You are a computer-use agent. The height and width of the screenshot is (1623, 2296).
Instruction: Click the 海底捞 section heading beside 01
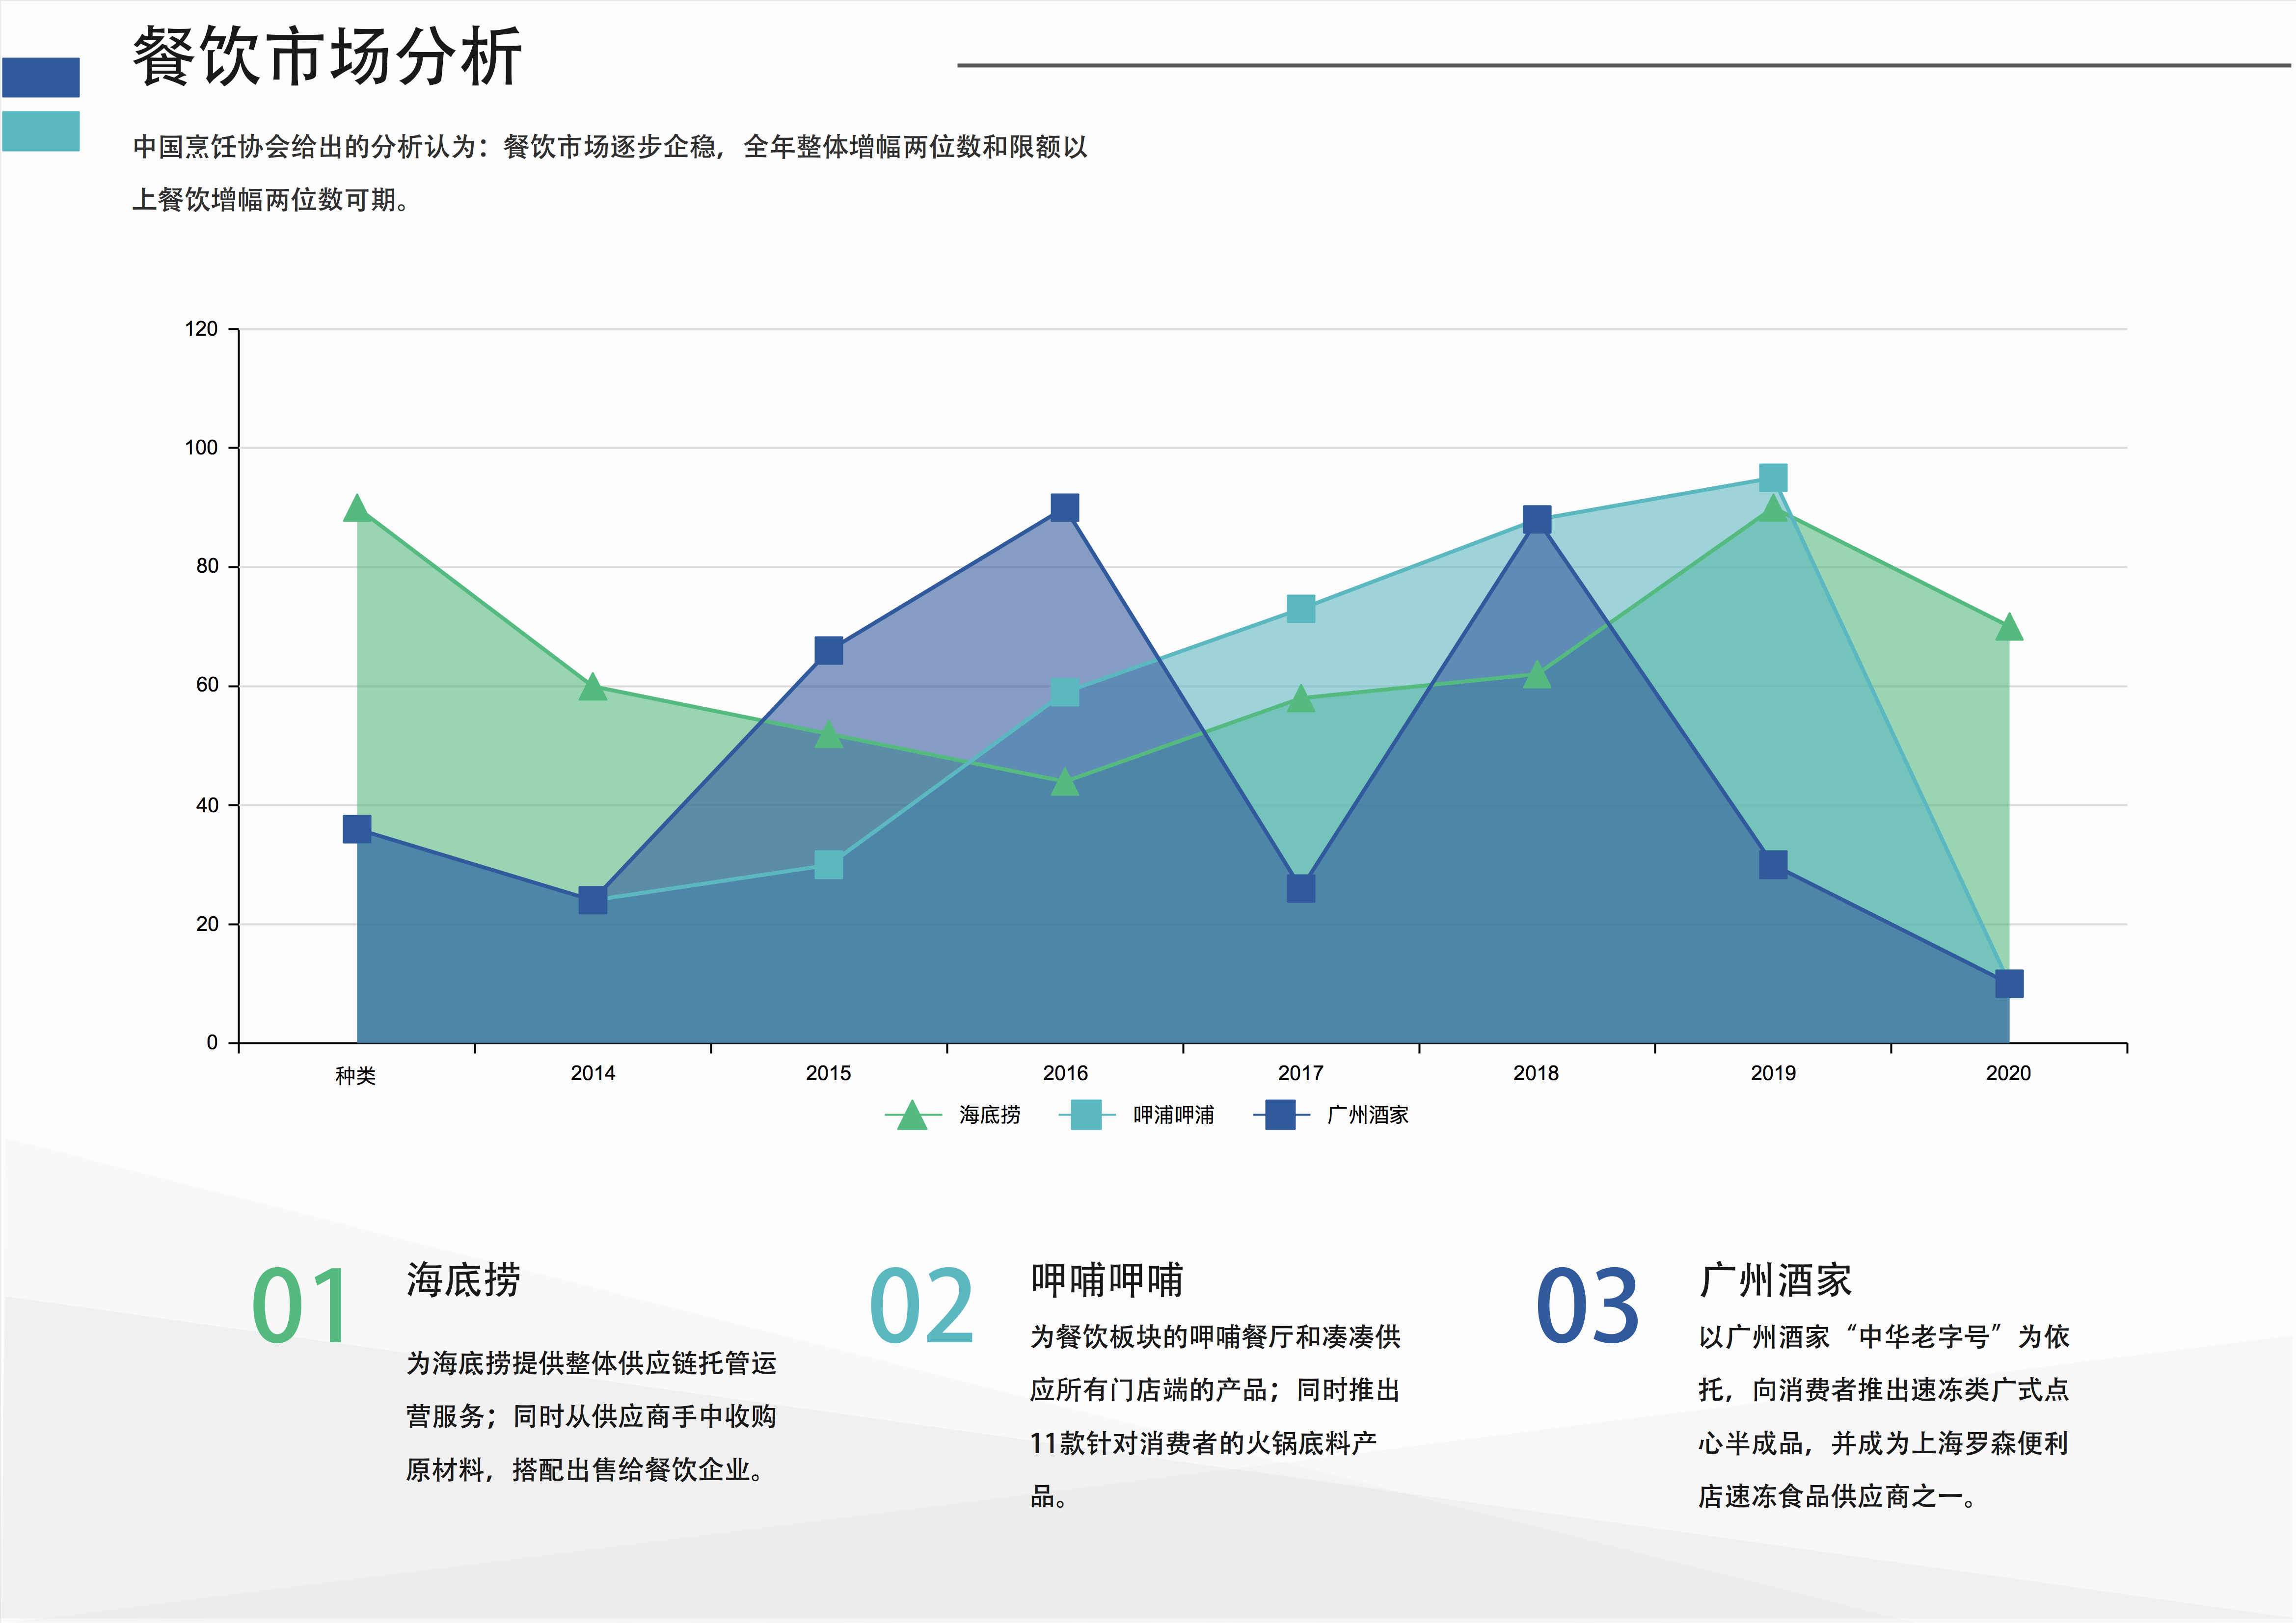(463, 1281)
